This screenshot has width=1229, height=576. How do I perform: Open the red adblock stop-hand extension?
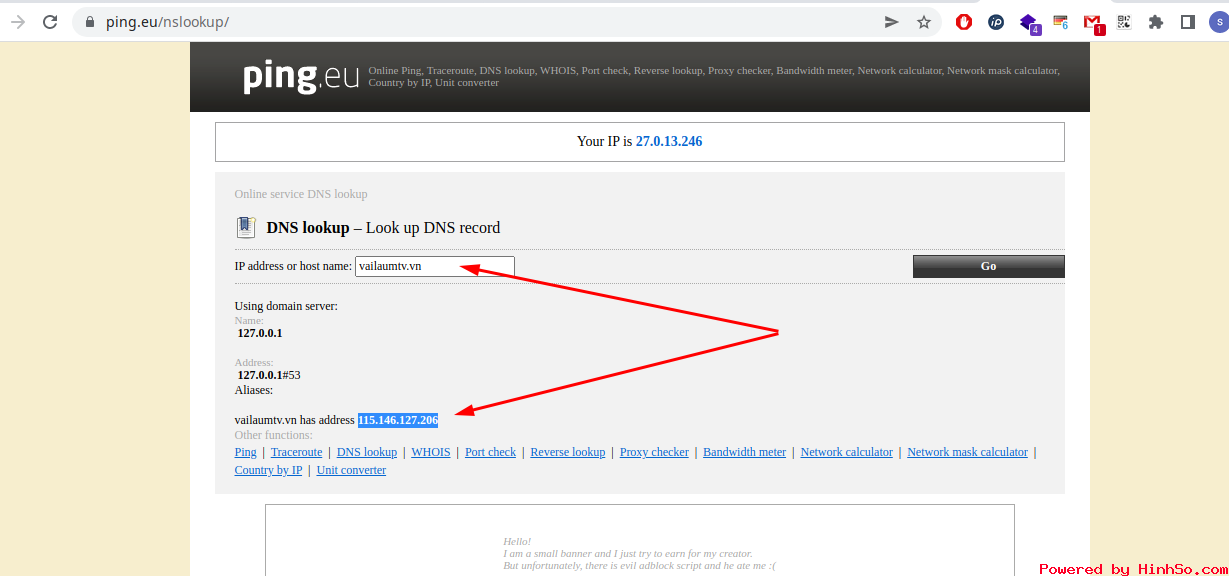click(964, 22)
